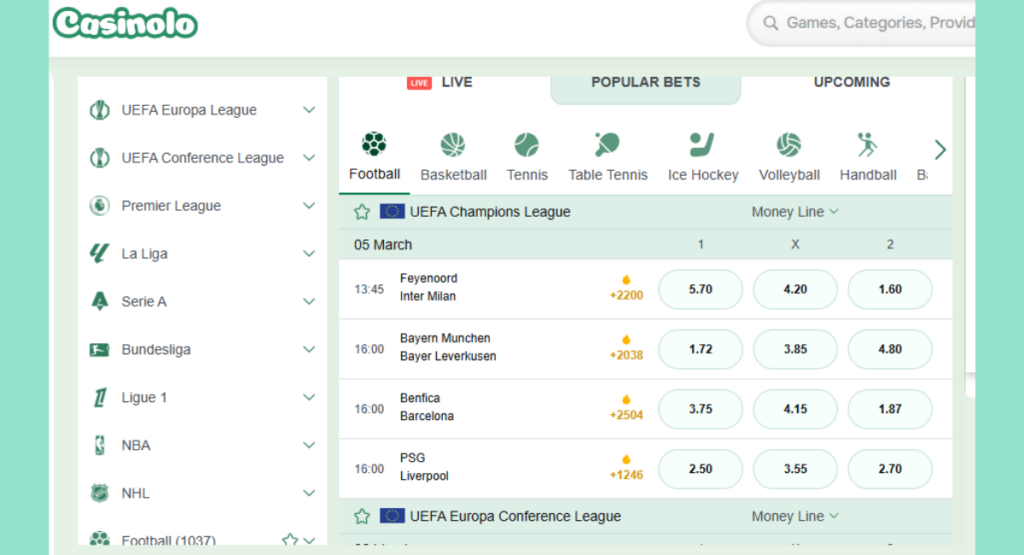Open the Benfica vs Barcelona match
Viewport: 1024px width, 555px height.
[x=426, y=407]
